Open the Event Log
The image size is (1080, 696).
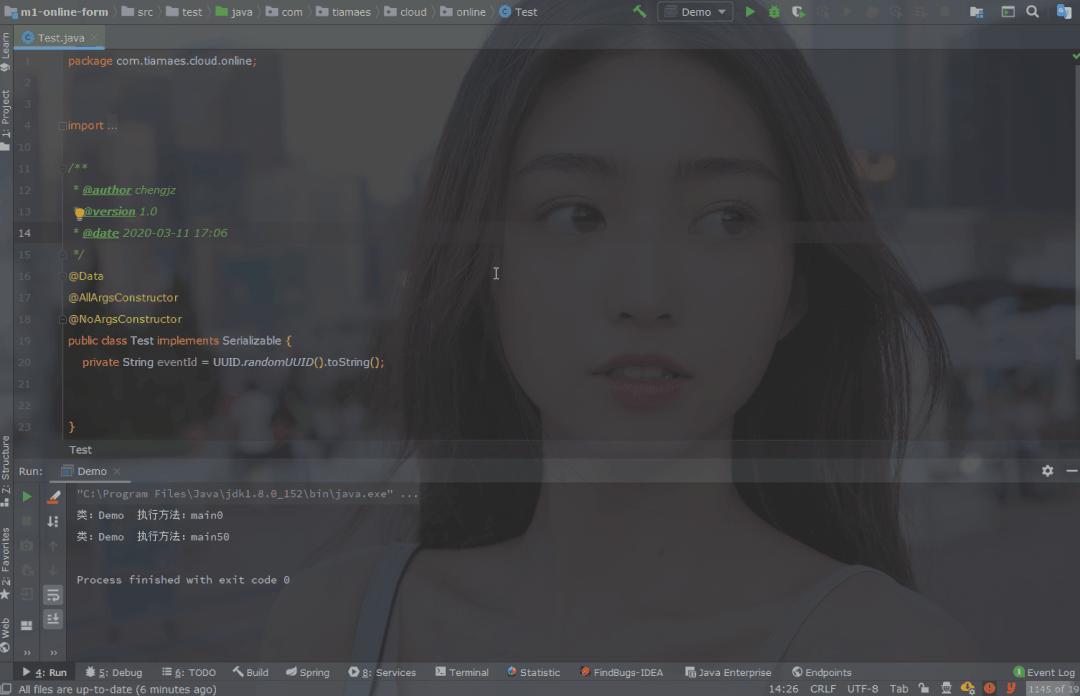pyautogui.click(x=1044, y=672)
